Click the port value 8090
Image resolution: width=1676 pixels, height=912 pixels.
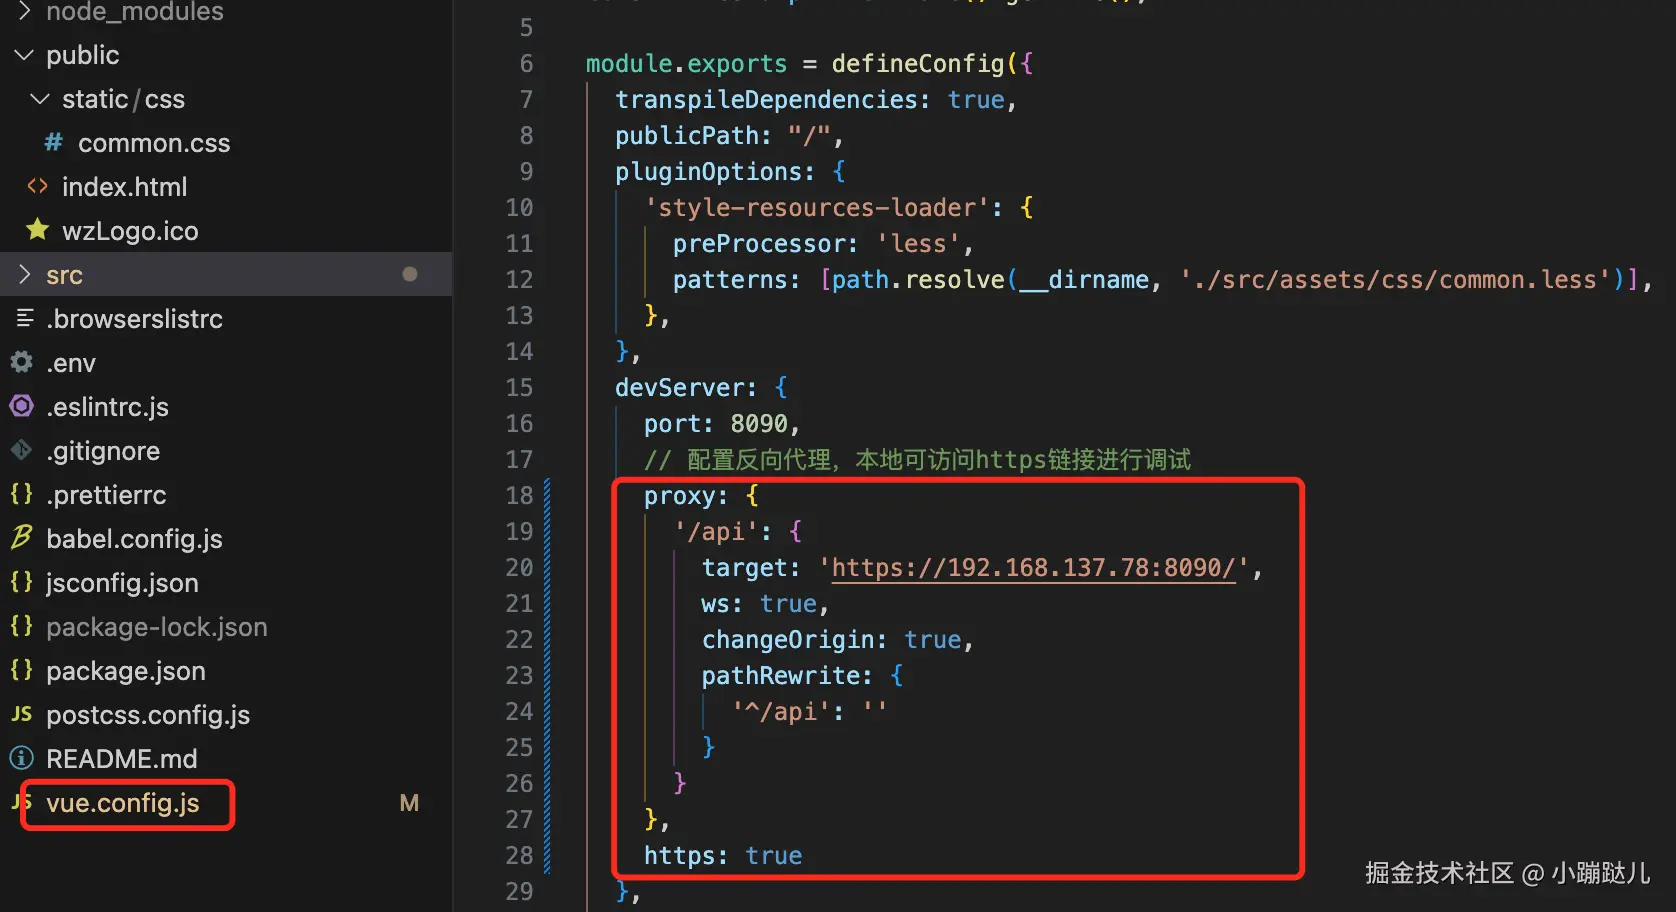click(759, 424)
